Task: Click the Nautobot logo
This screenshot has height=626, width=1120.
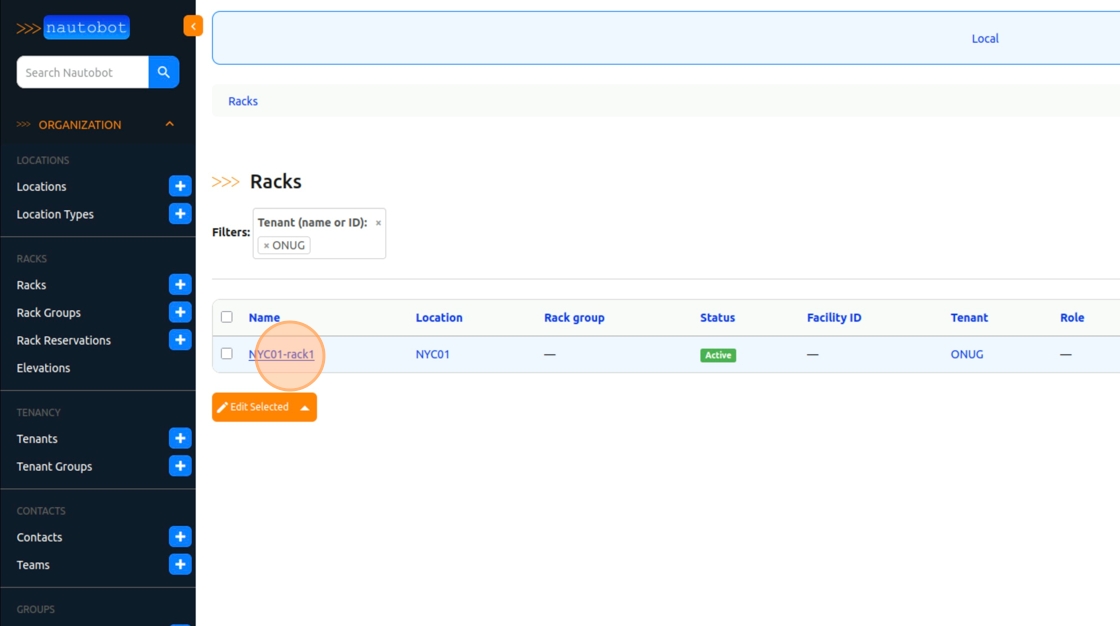Action: click(73, 27)
